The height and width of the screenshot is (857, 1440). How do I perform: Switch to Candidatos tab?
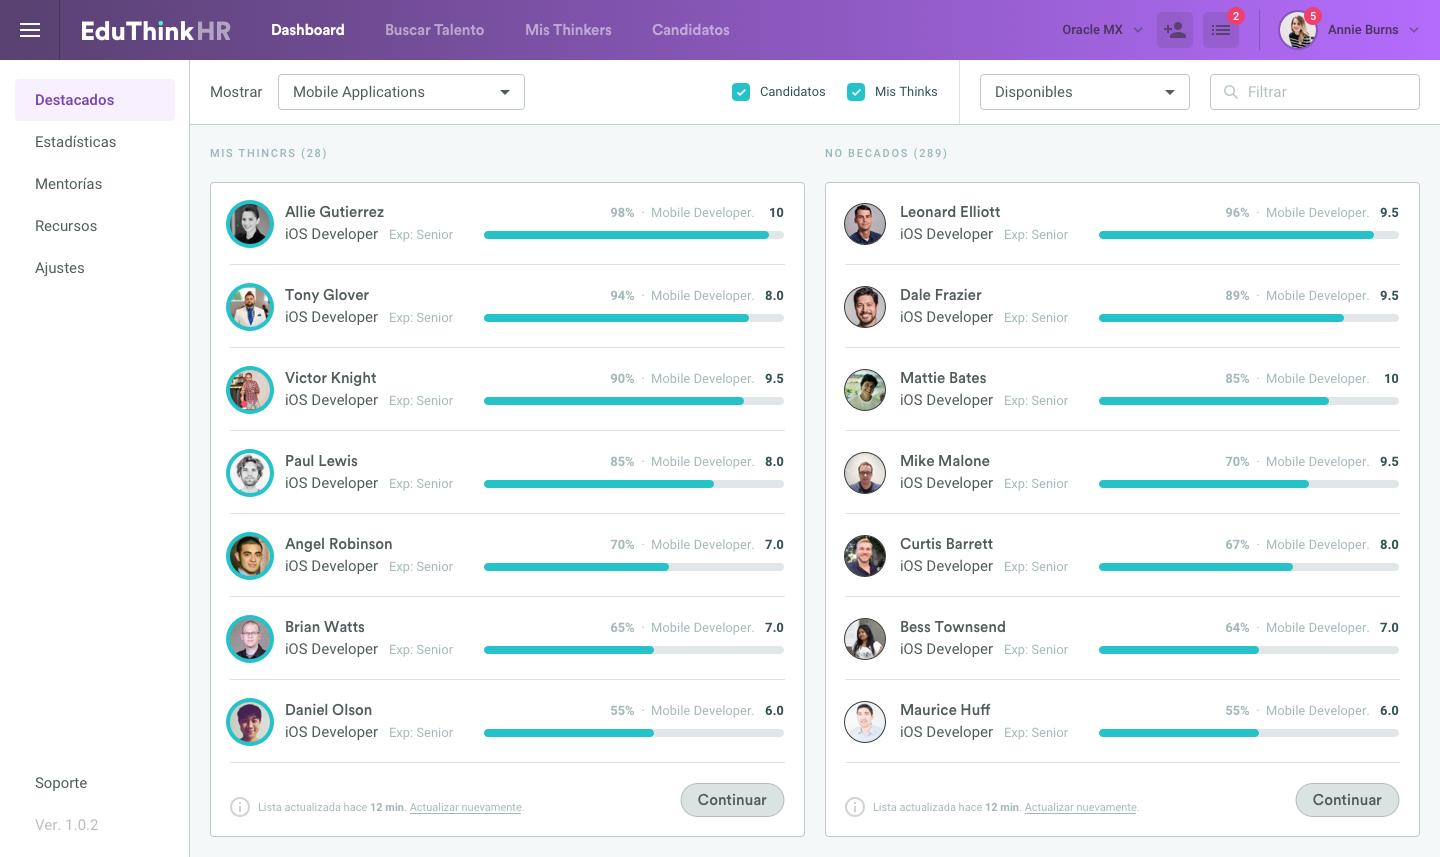(691, 30)
